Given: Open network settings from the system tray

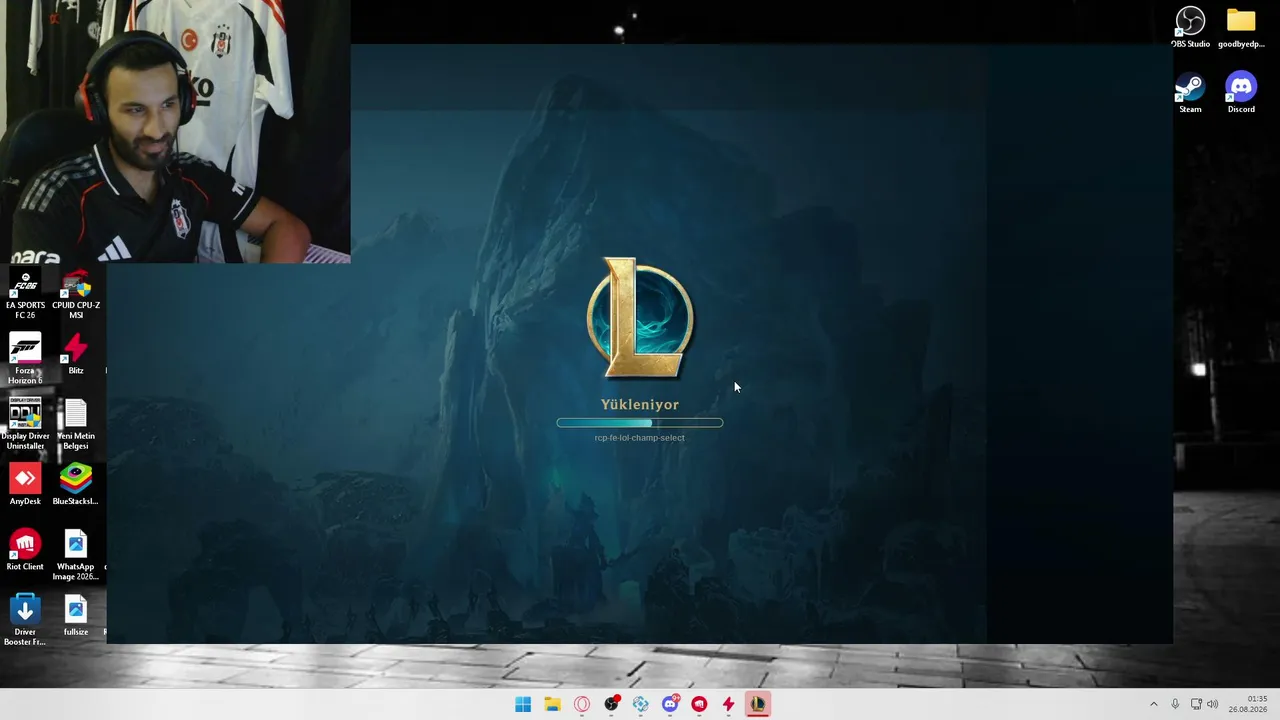Looking at the screenshot, I should pos(1196,704).
